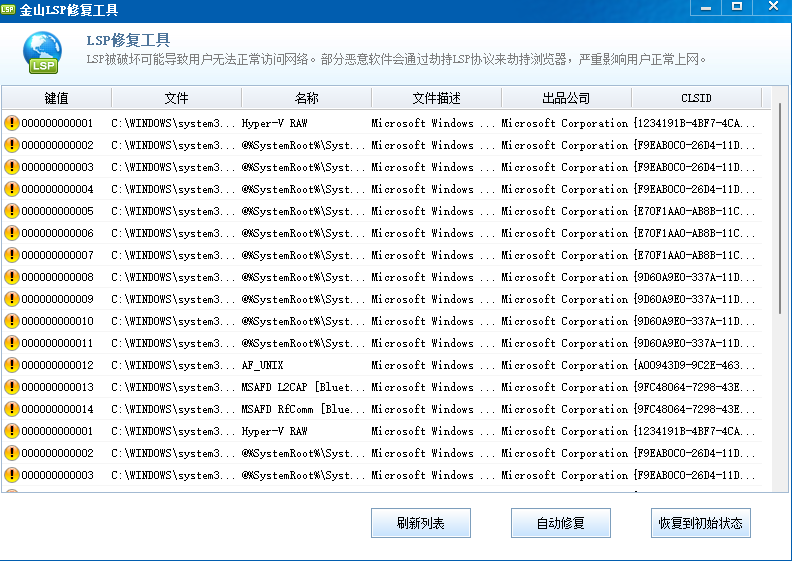
Task: Select the MSAFD RfComm [Blue... name cell
Action: tap(303, 409)
